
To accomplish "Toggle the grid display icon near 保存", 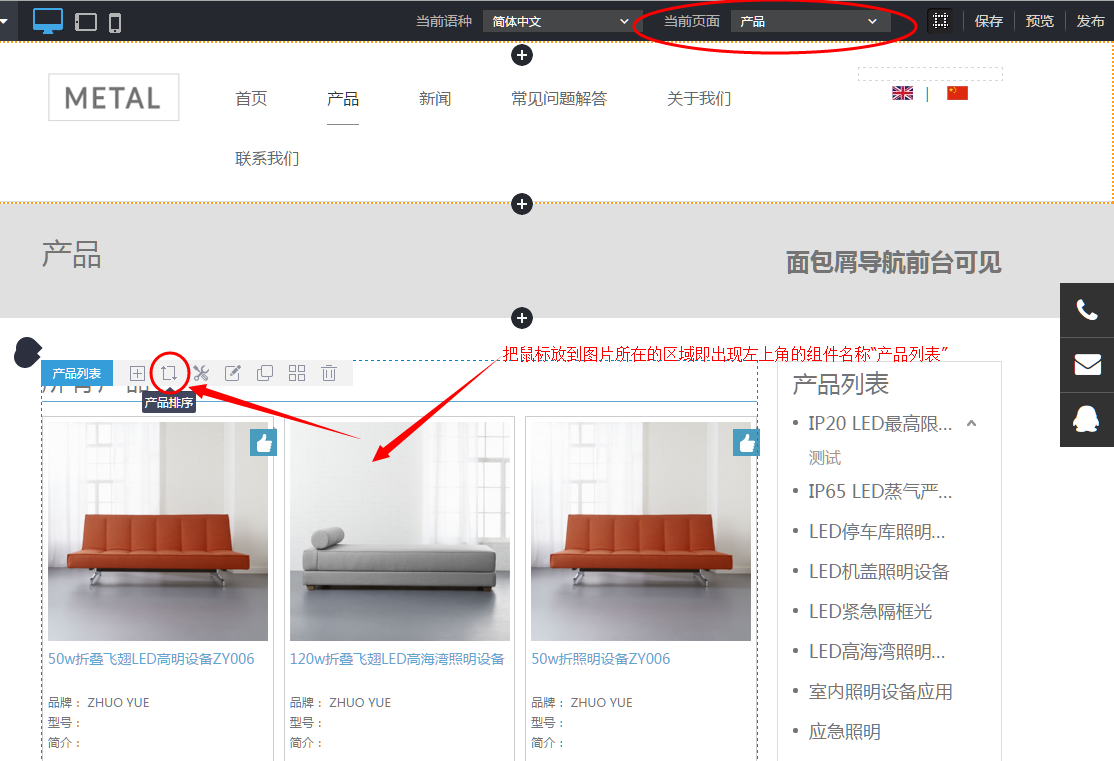I will tap(940, 20).
